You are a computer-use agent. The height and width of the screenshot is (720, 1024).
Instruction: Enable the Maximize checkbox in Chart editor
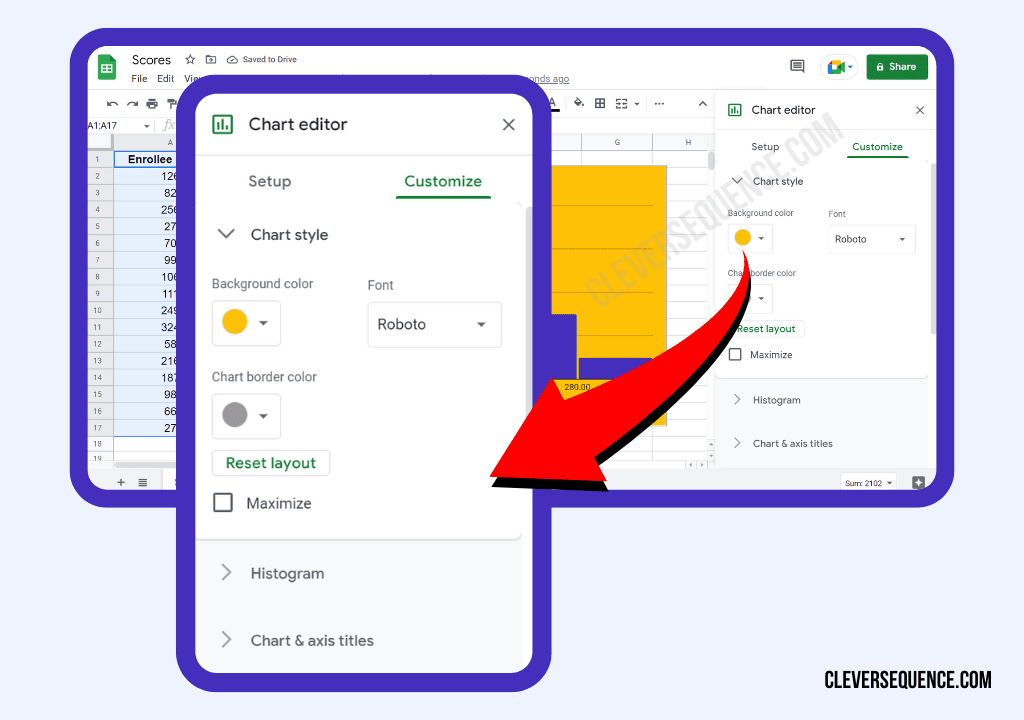(x=222, y=502)
